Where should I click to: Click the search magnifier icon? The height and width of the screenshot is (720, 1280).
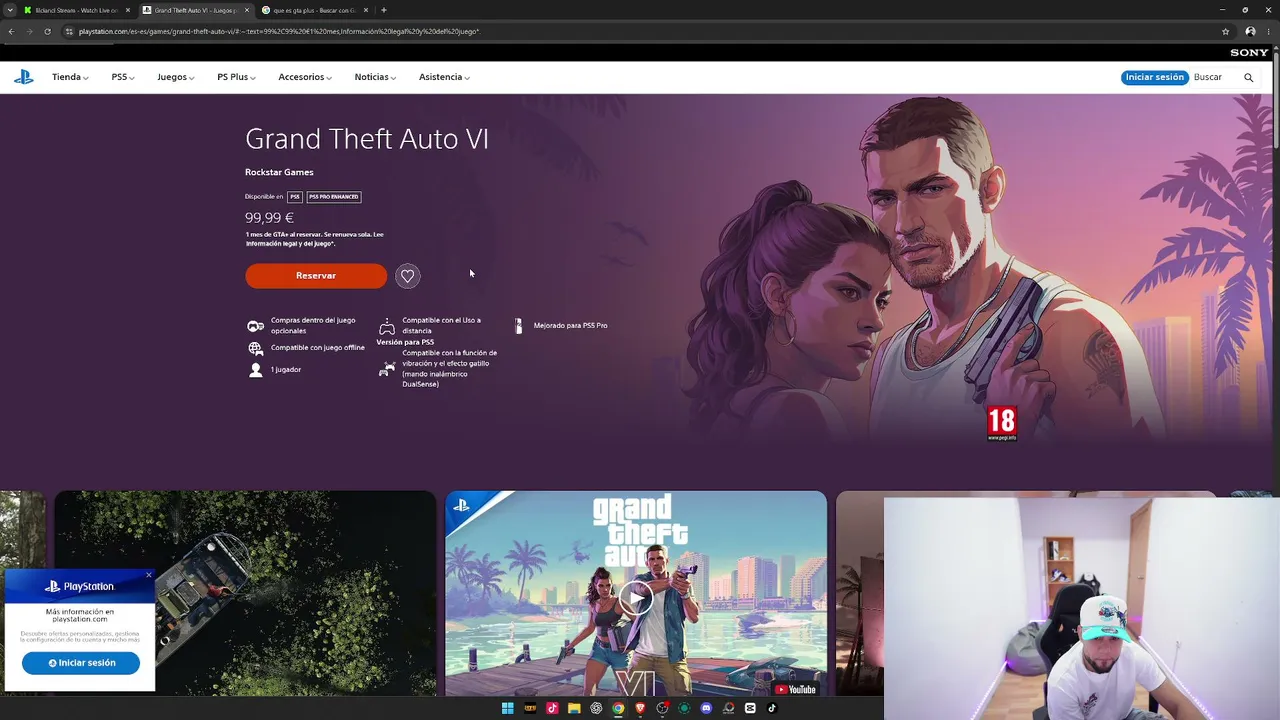click(1248, 77)
